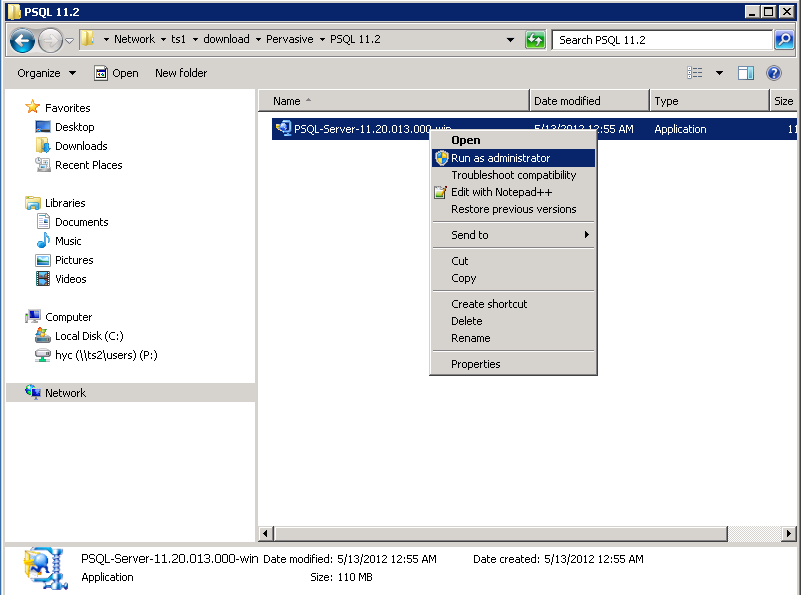801x595 pixels.
Task: Click the Downloads folder icon in Favorites
Action: [x=43, y=146]
